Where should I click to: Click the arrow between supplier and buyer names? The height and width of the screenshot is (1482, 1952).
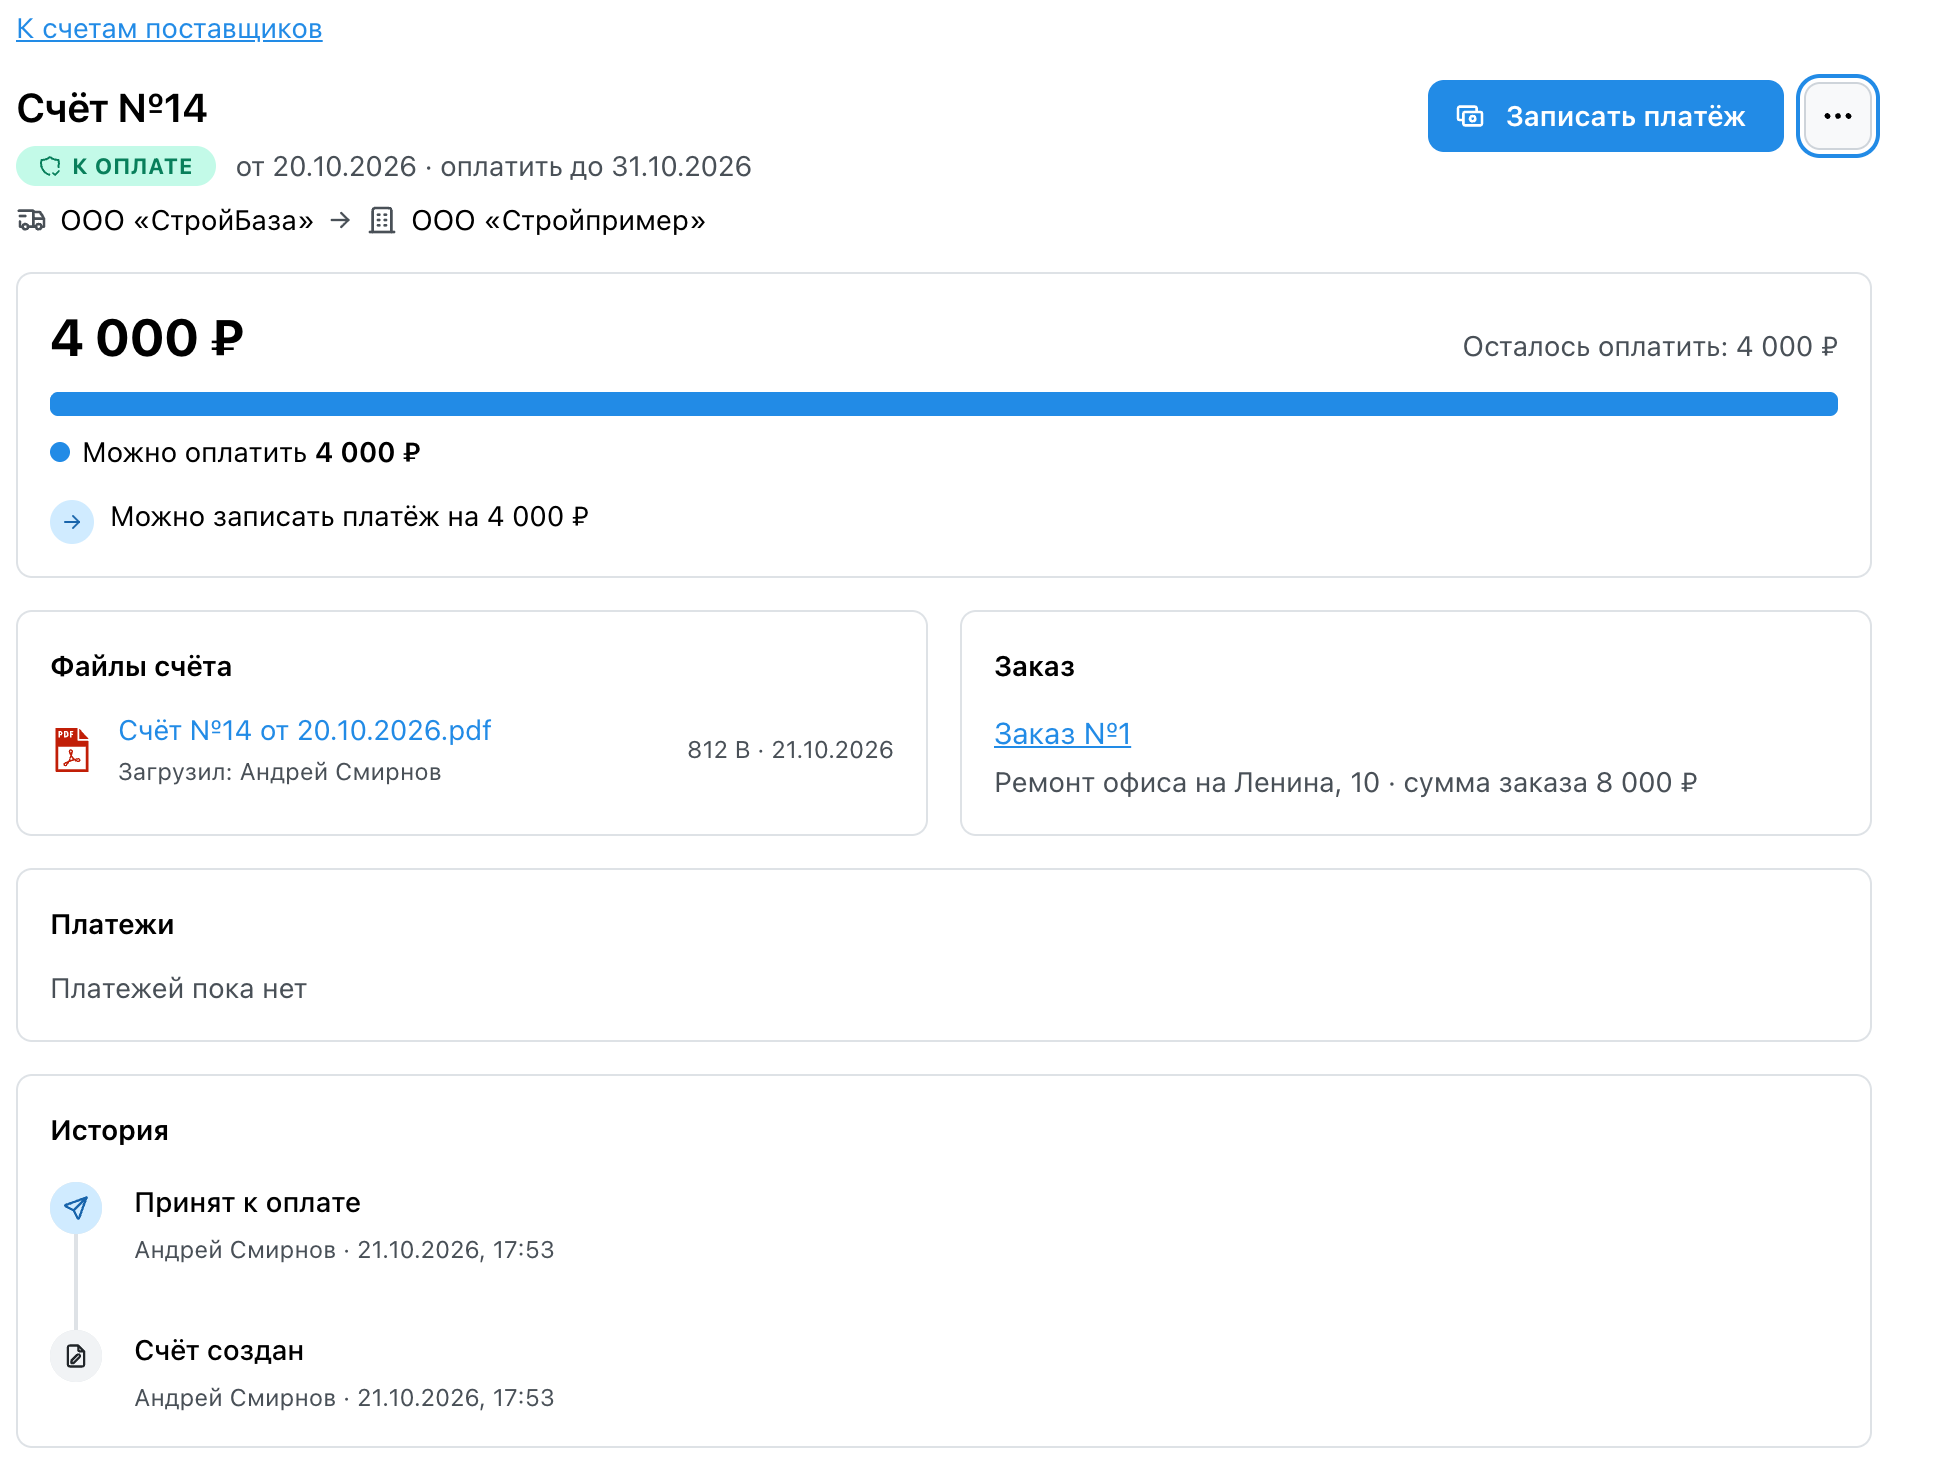coord(341,220)
